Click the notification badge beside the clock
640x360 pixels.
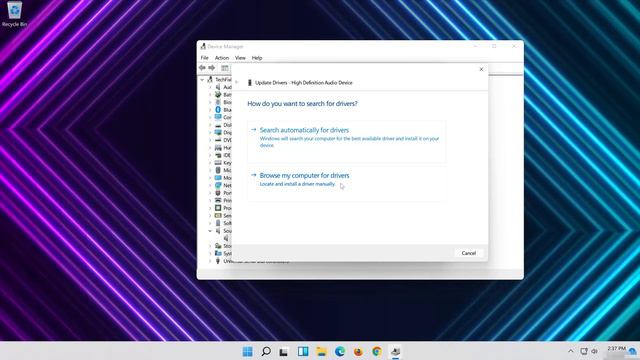pyautogui.click(x=633, y=351)
